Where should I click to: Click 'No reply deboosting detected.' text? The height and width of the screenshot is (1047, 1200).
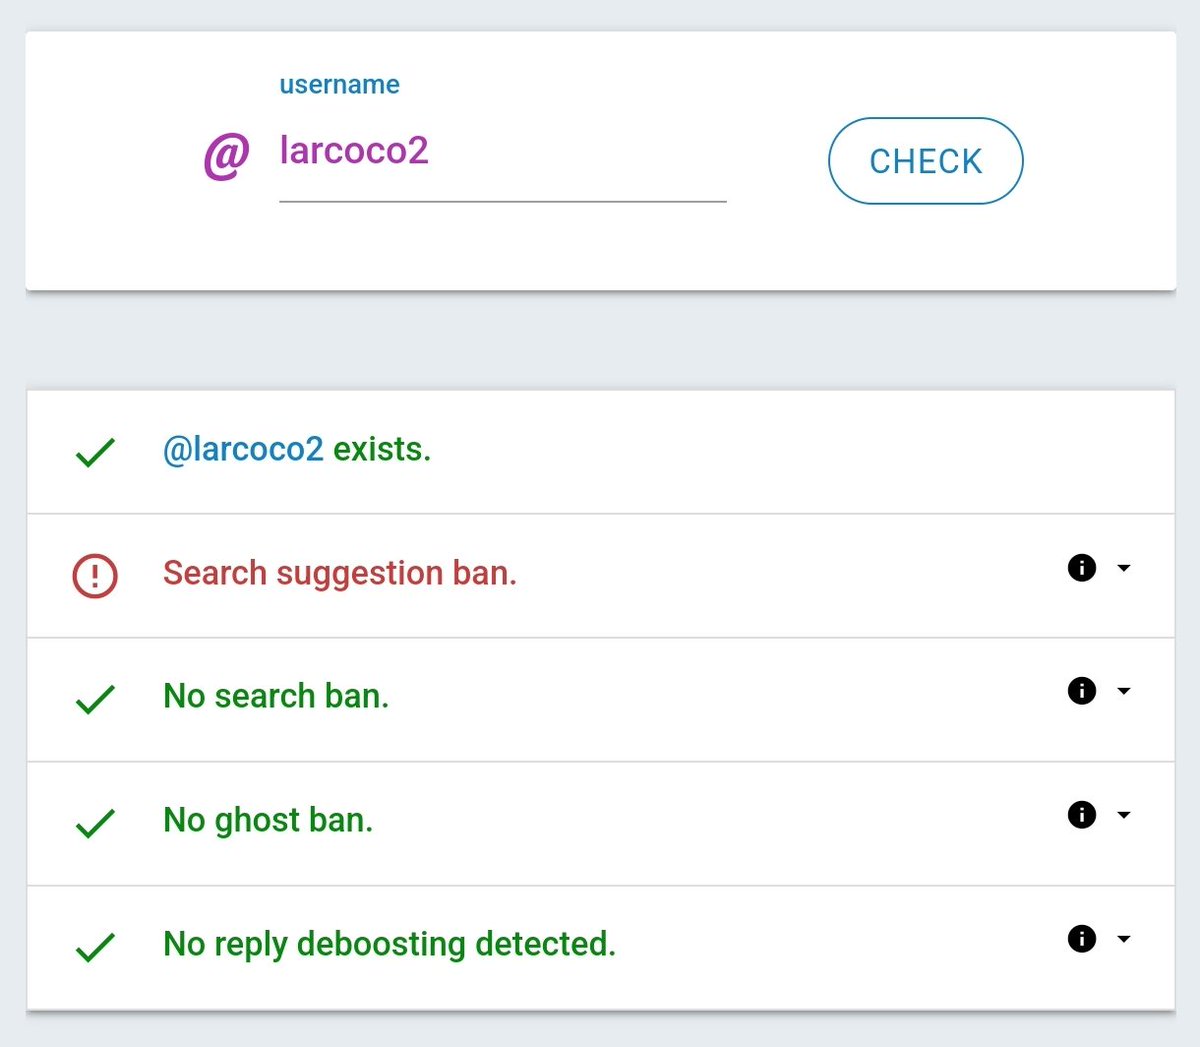click(x=390, y=944)
